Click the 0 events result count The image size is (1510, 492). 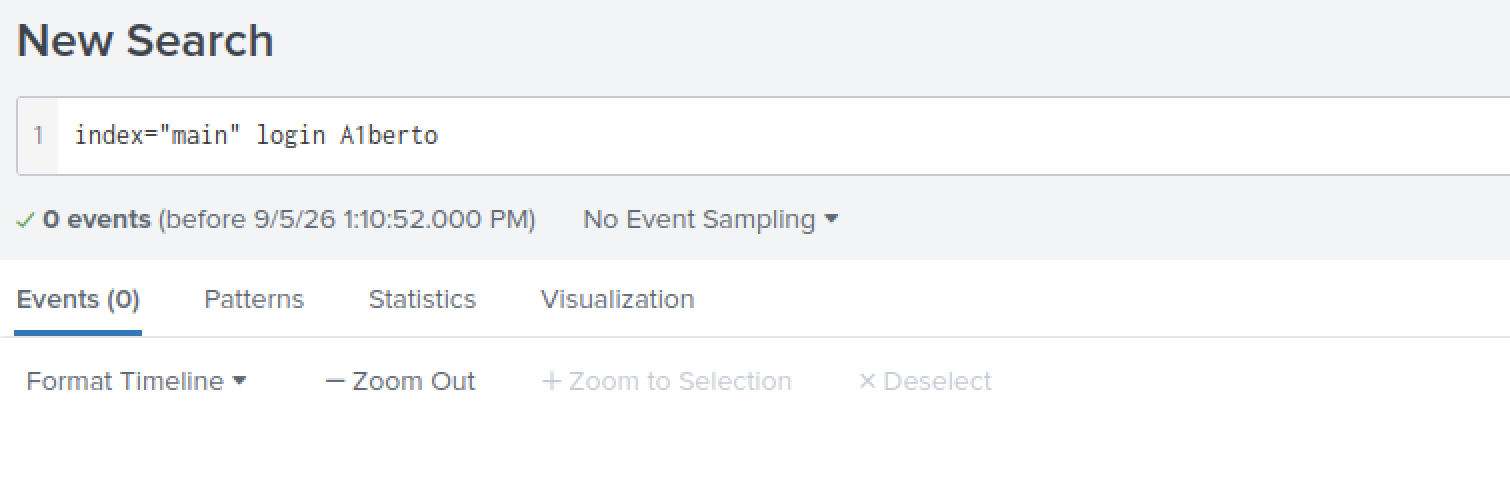(97, 220)
